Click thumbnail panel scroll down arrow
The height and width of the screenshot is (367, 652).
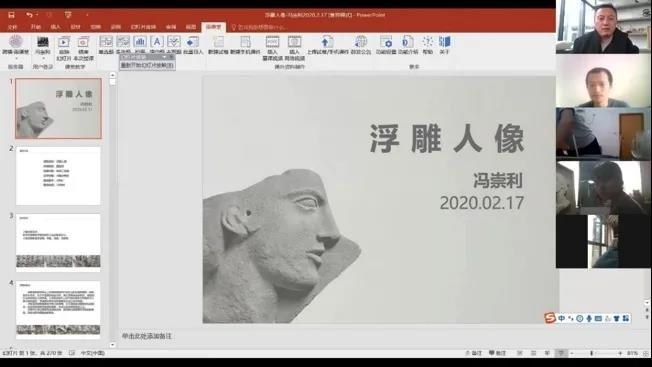coord(112,345)
